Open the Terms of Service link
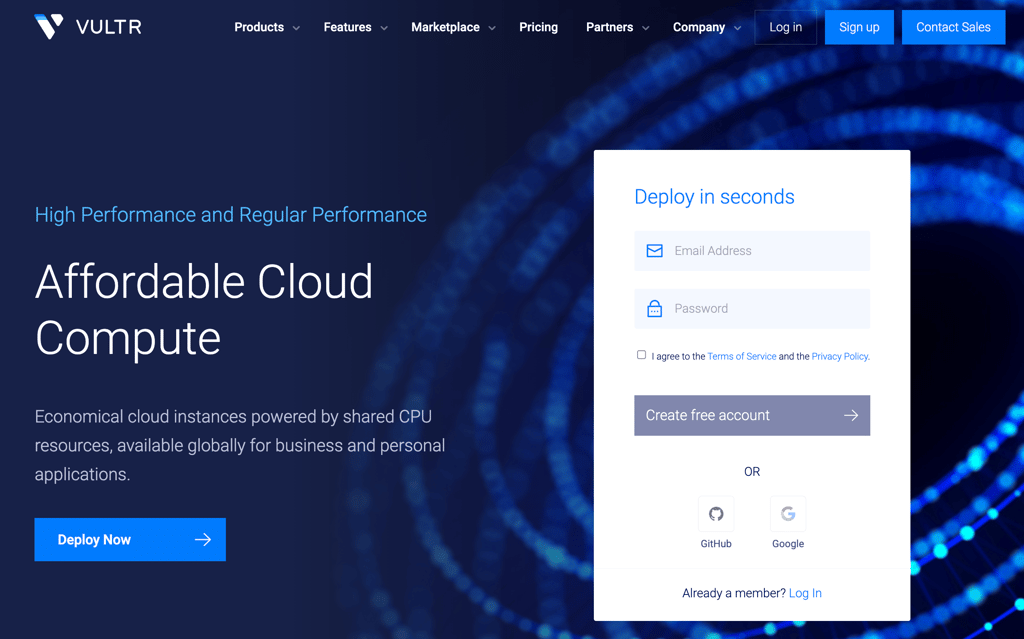This screenshot has width=1024, height=639. 742,357
